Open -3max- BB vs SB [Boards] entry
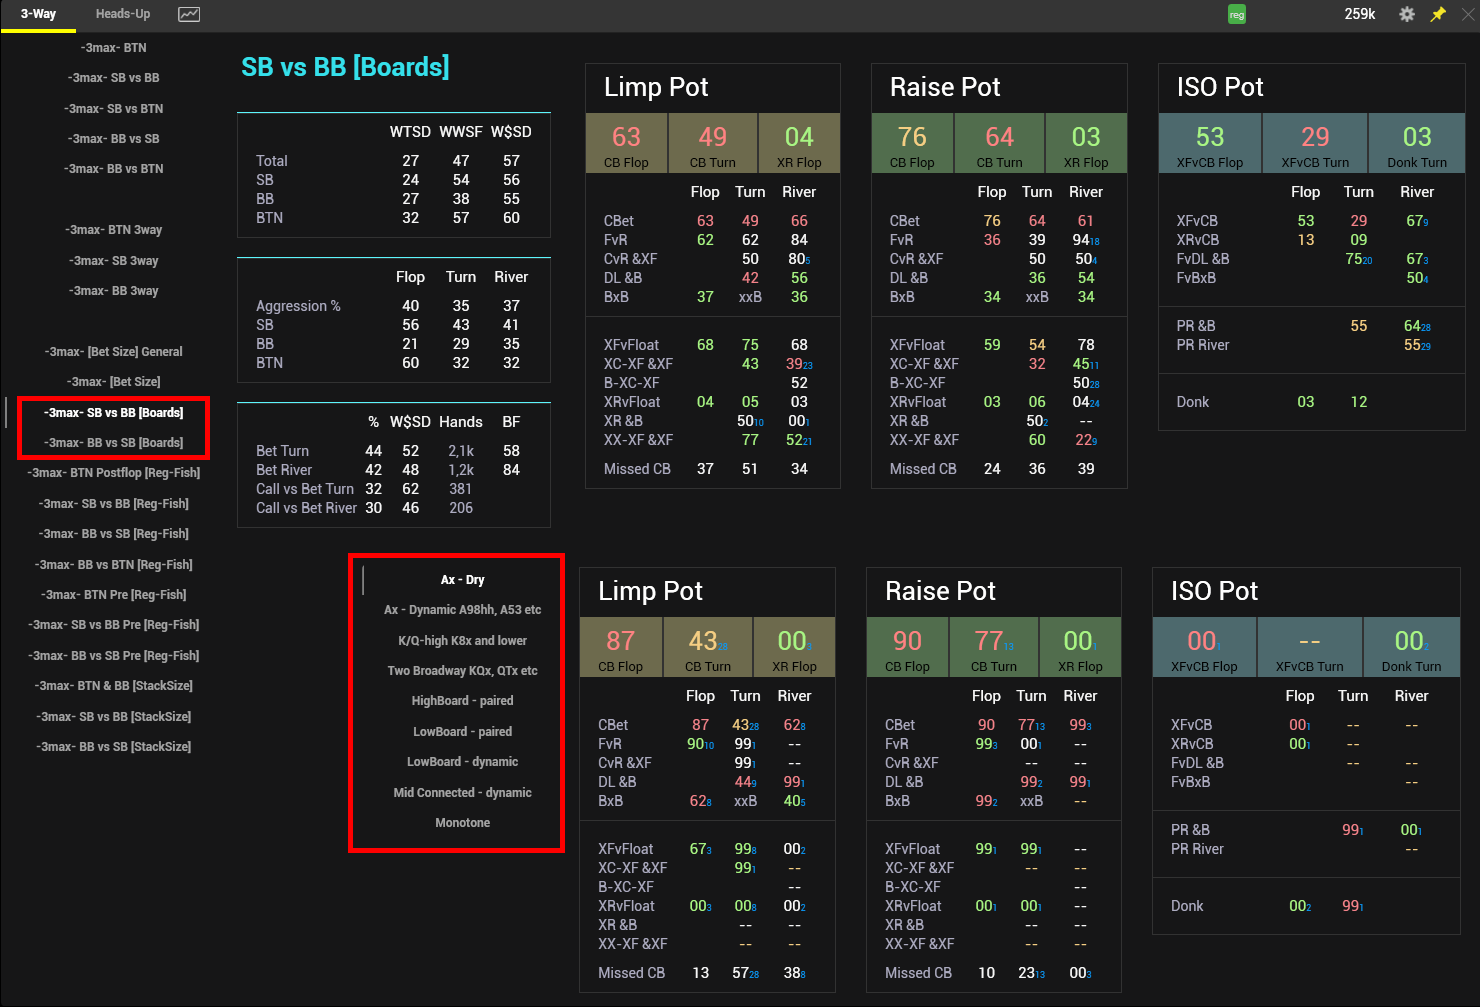 click(114, 443)
